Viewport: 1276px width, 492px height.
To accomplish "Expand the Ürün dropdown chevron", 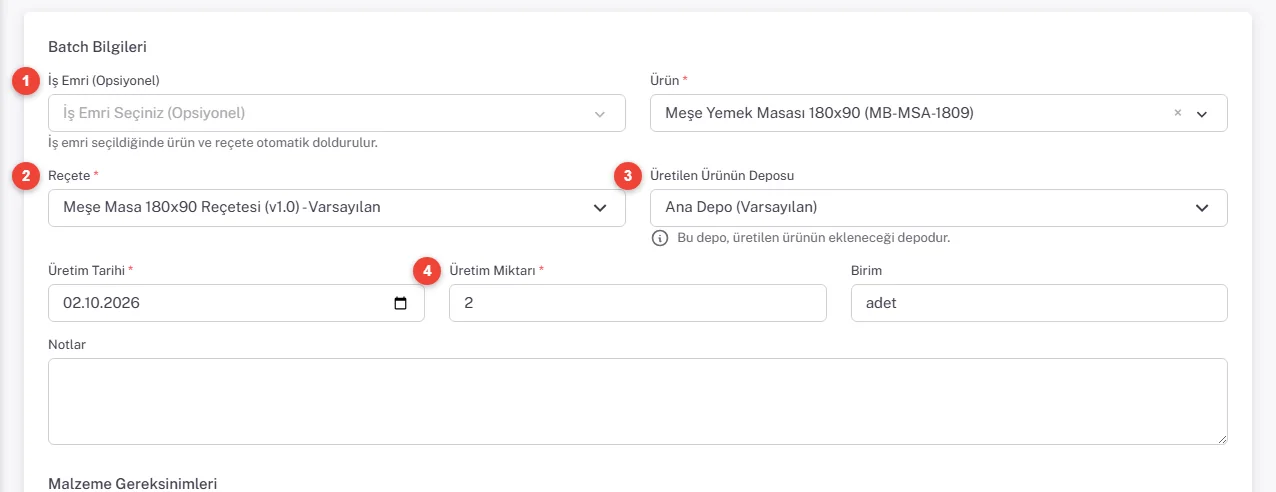I will click(1202, 114).
